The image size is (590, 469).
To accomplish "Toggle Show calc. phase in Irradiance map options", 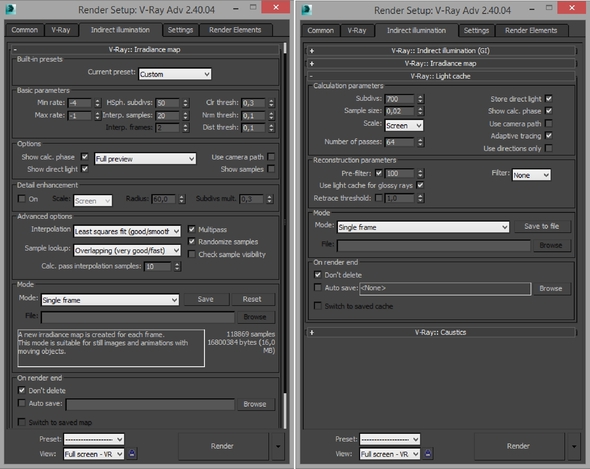I will point(85,157).
